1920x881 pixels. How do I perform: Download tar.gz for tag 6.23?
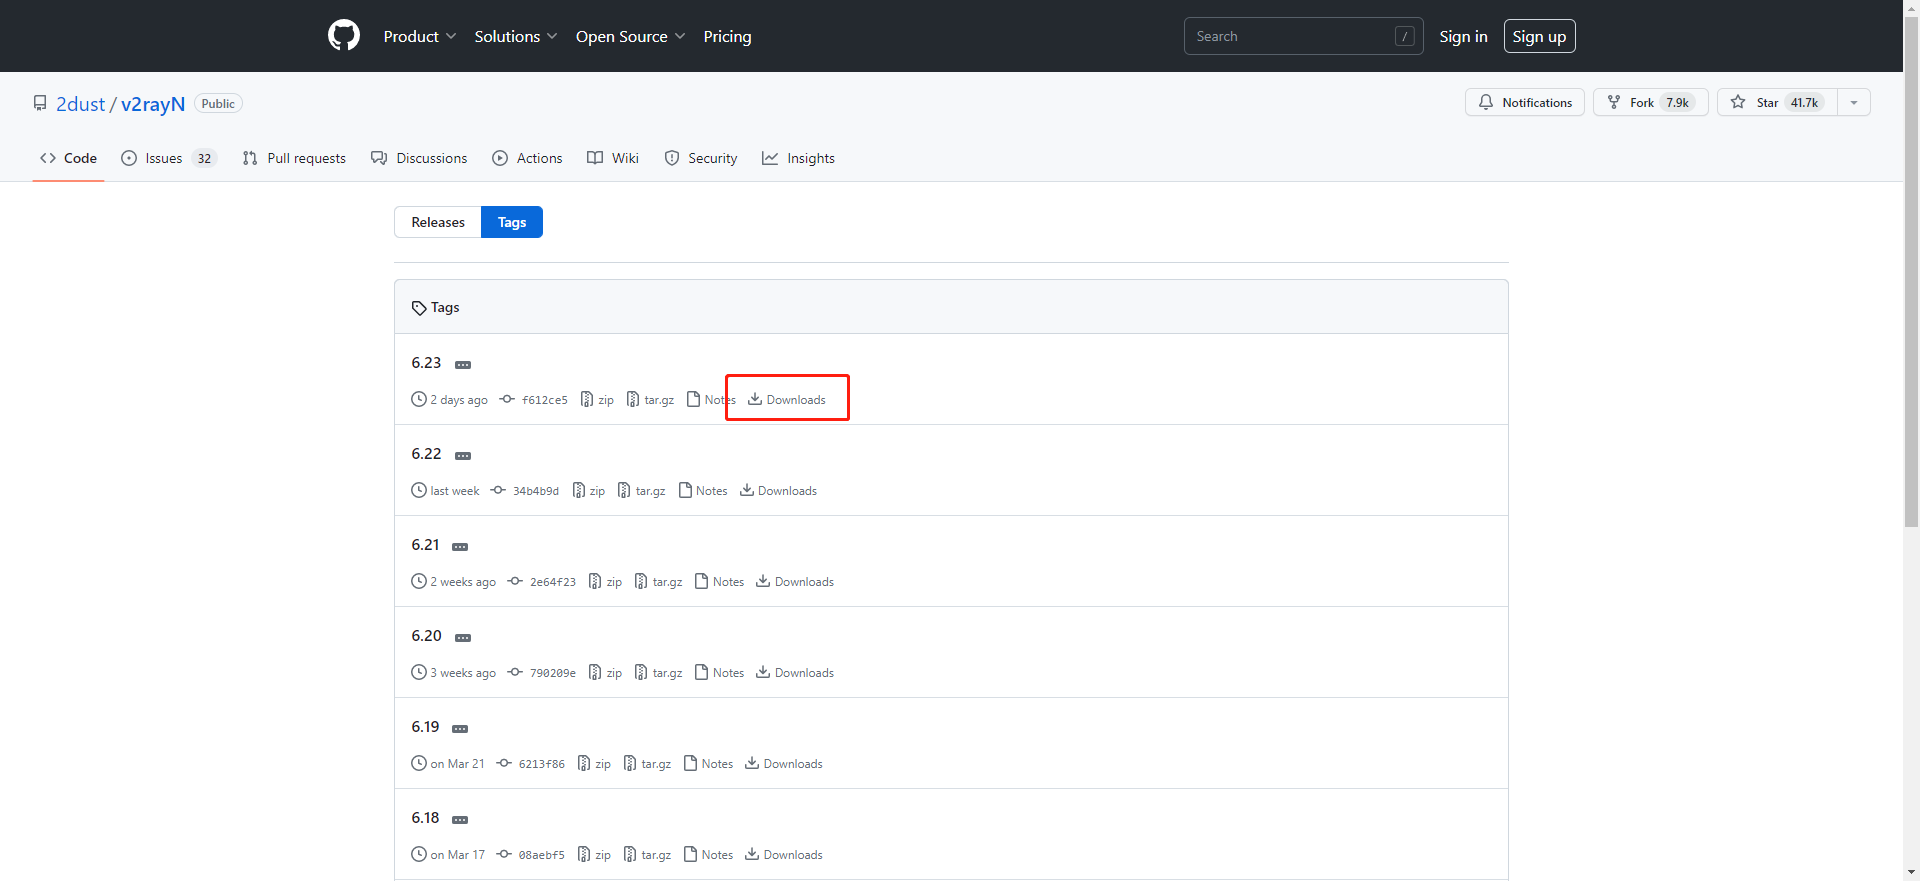650,400
